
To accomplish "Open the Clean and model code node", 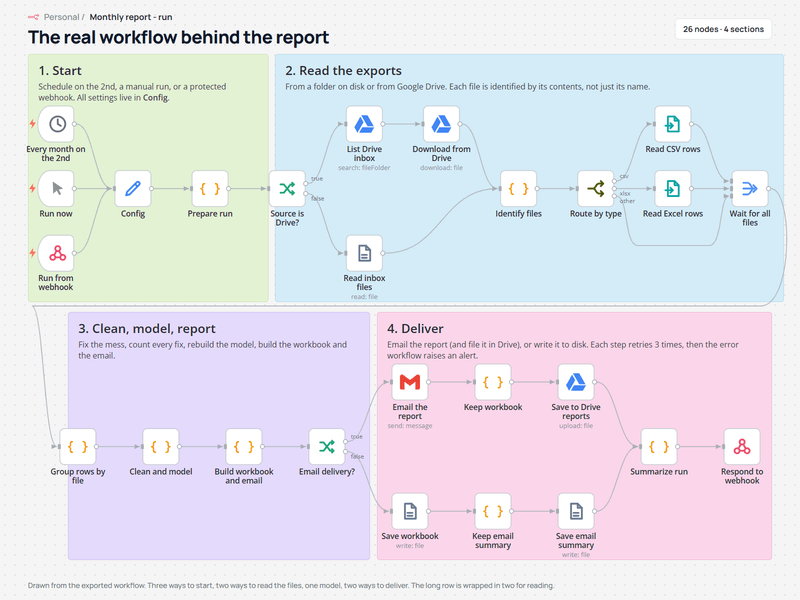I will pos(161,446).
